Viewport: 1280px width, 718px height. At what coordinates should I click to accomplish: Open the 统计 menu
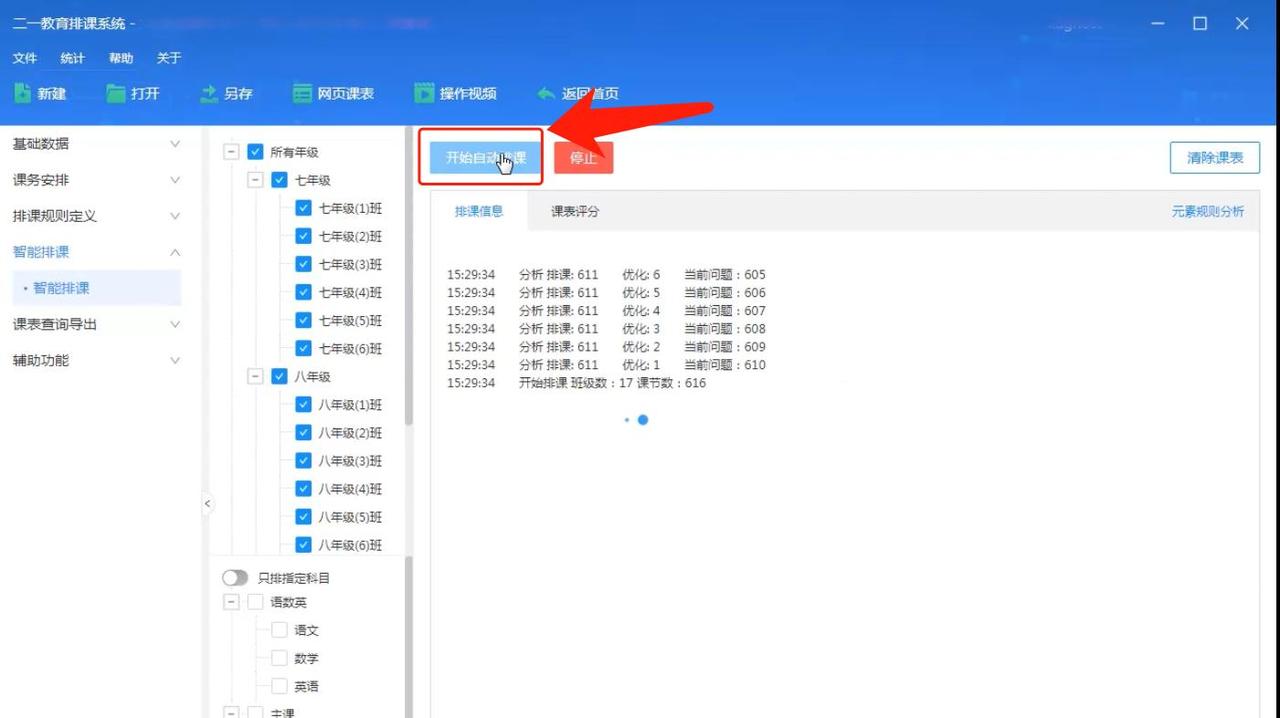73,58
